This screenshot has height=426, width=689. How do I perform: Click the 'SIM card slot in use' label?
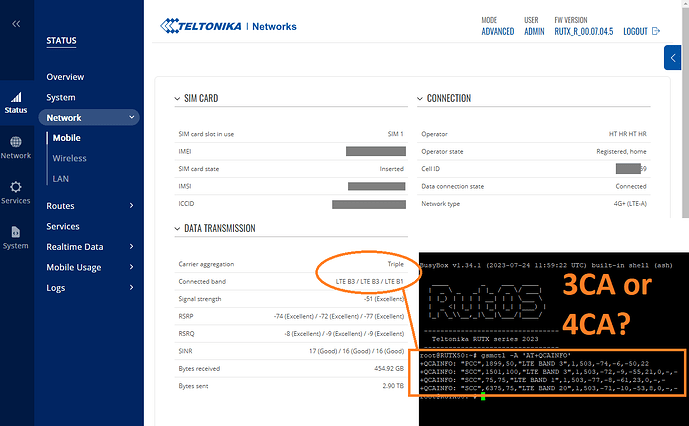point(206,134)
